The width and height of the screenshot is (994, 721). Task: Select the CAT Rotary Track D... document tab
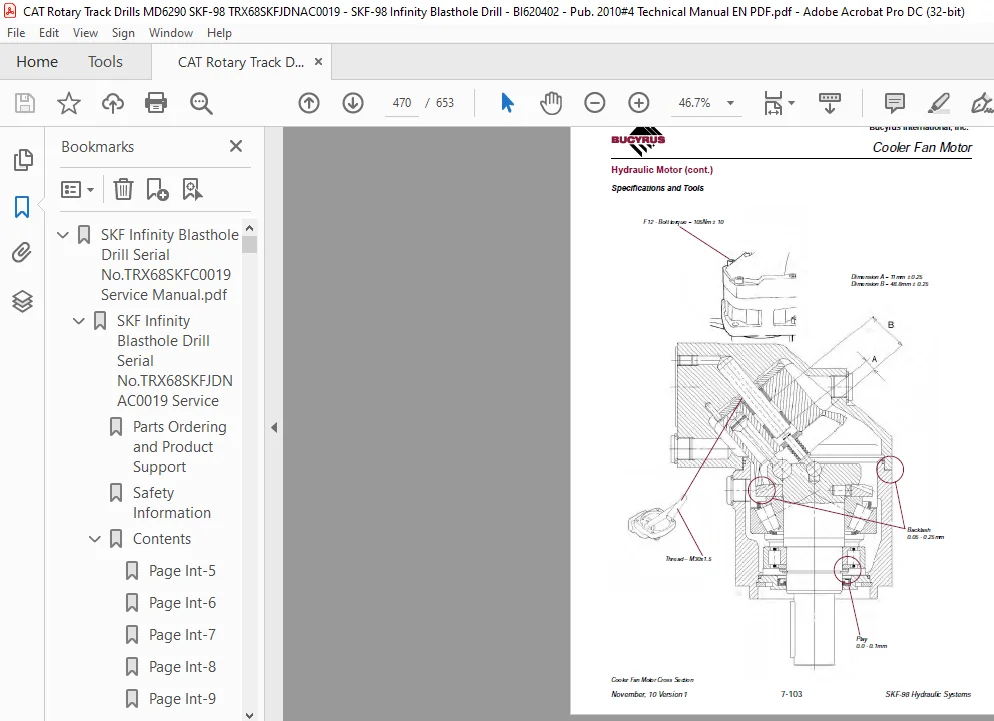tap(241, 62)
